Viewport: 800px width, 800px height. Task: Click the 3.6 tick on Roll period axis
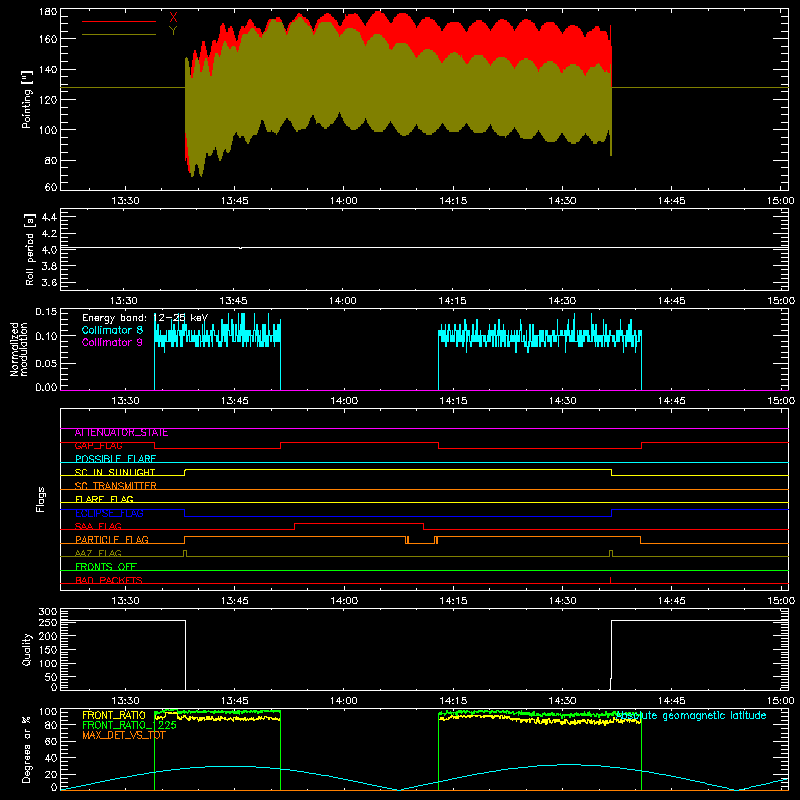(49, 283)
